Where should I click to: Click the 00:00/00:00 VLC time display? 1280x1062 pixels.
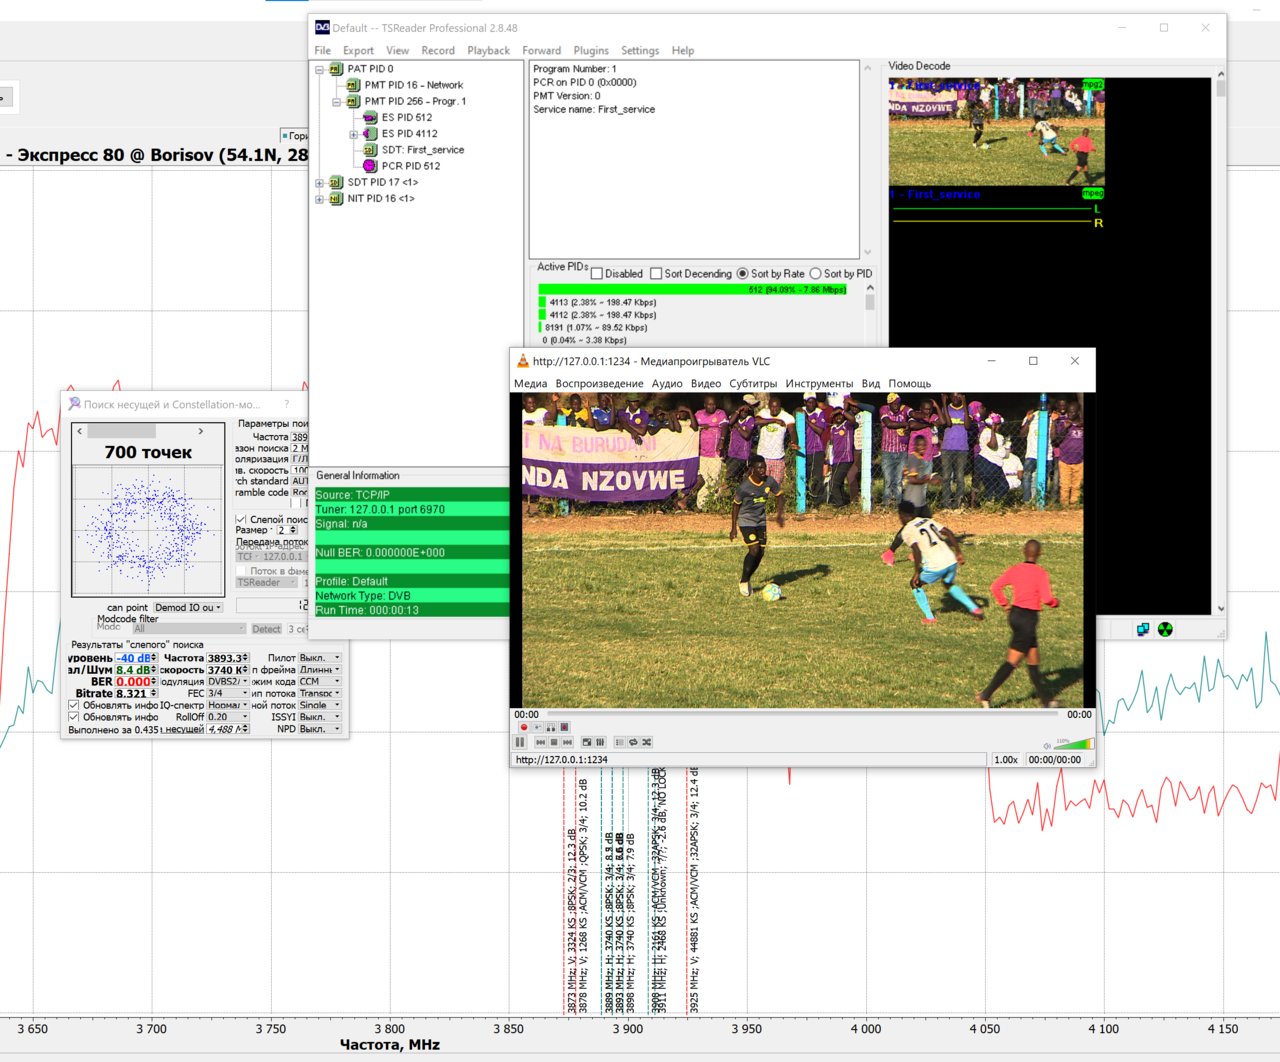(x=1055, y=760)
